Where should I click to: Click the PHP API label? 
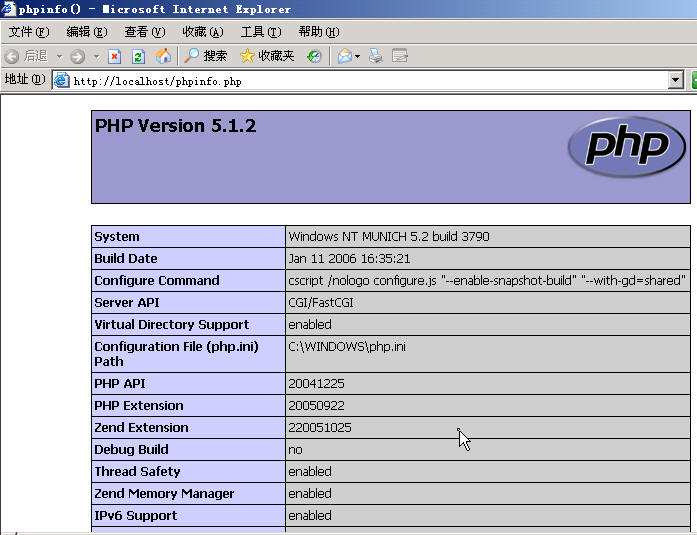click(x=120, y=383)
